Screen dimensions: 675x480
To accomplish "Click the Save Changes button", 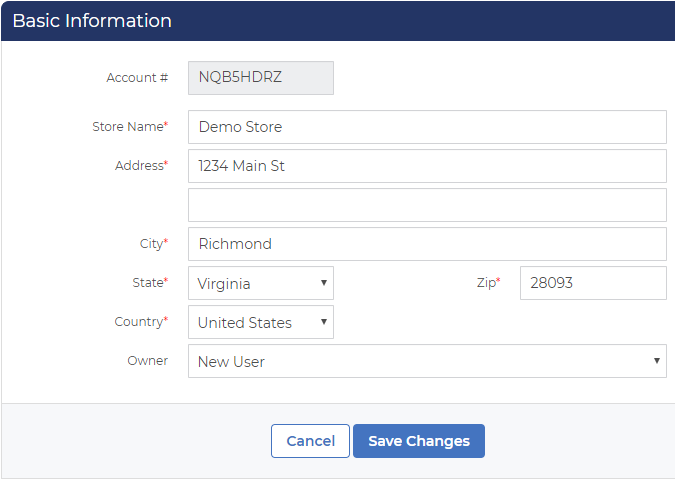I will [418, 441].
